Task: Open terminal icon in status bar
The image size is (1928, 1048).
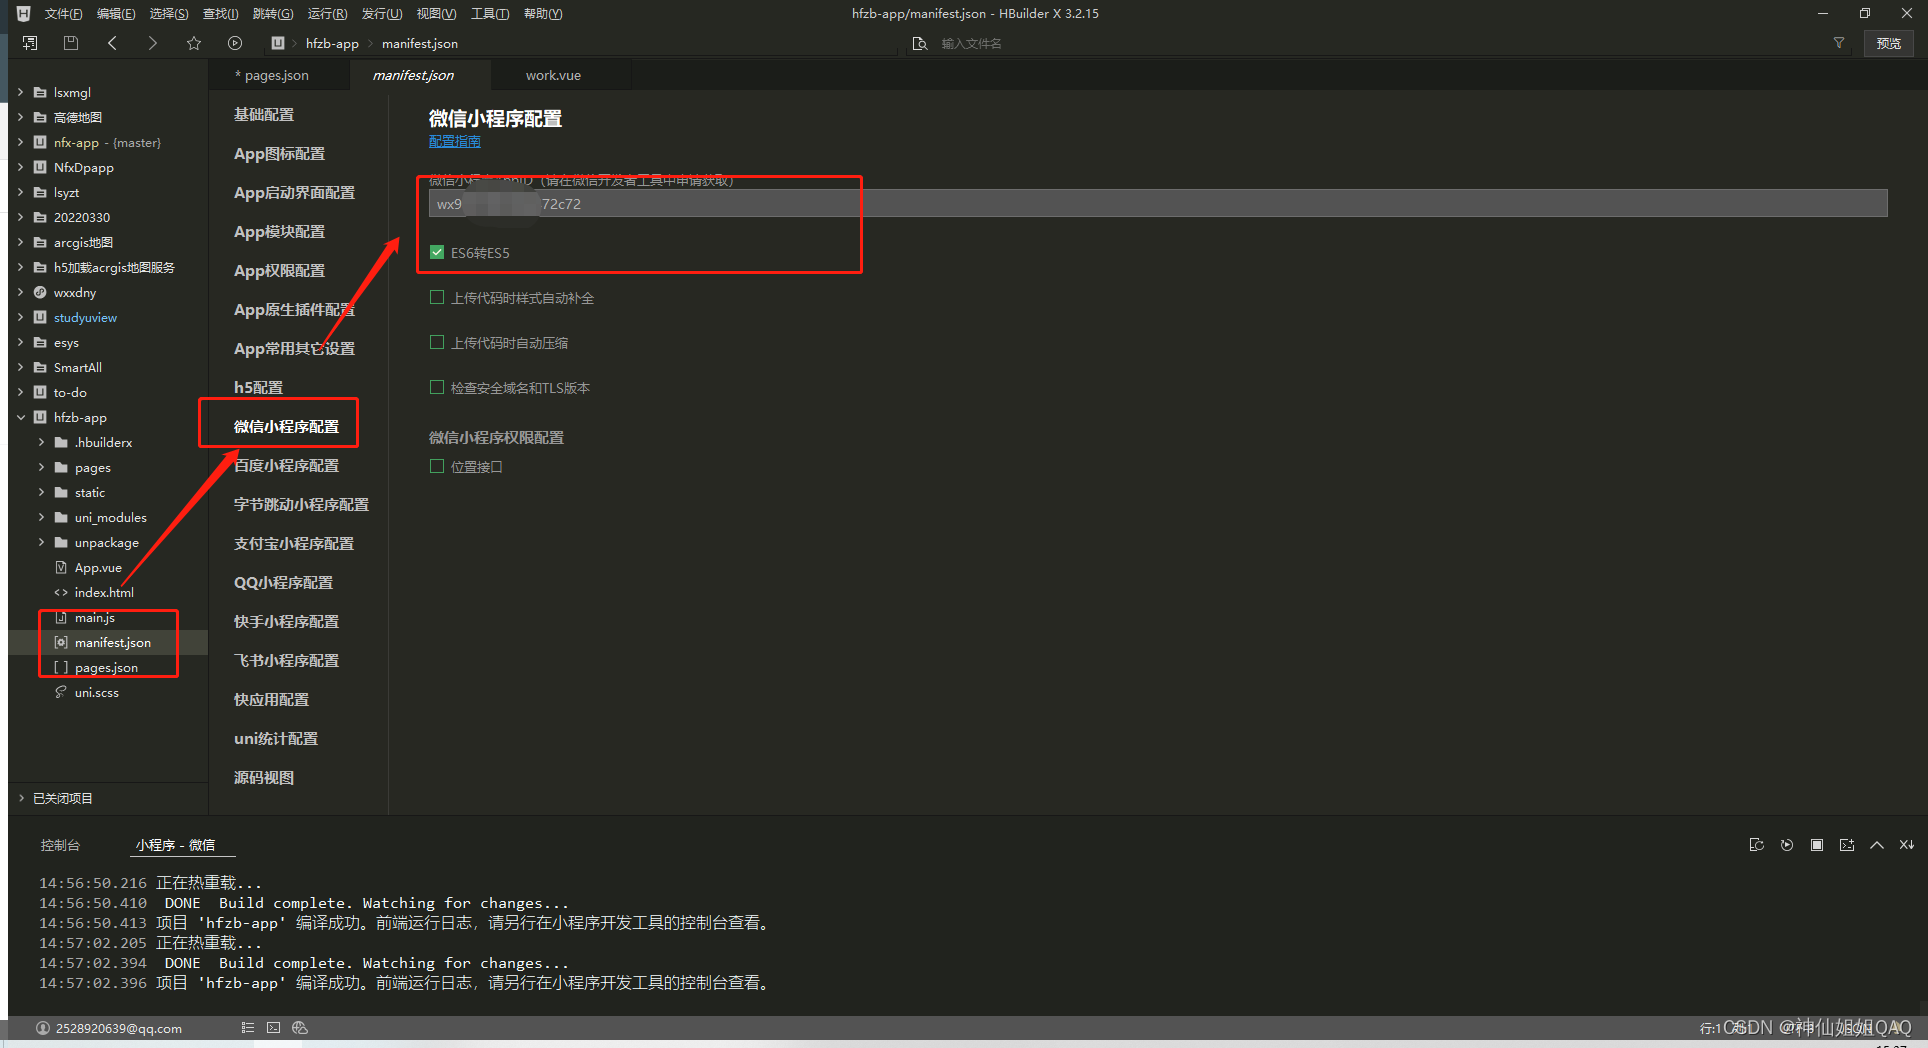Action: coord(273,1028)
